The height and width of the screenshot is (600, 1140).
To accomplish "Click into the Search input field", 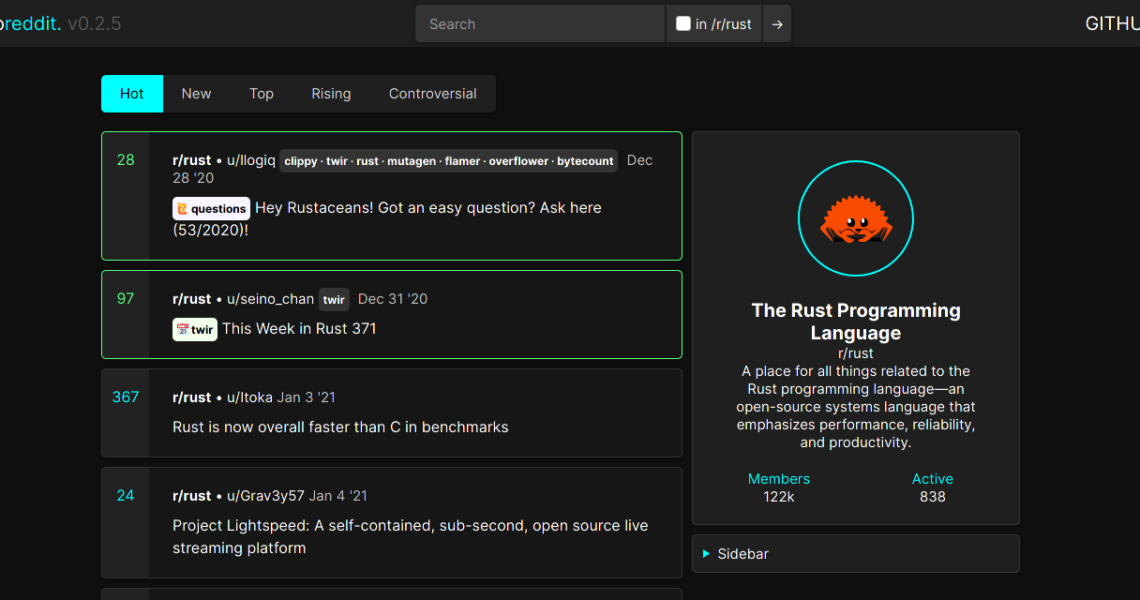I will [540, 24].
